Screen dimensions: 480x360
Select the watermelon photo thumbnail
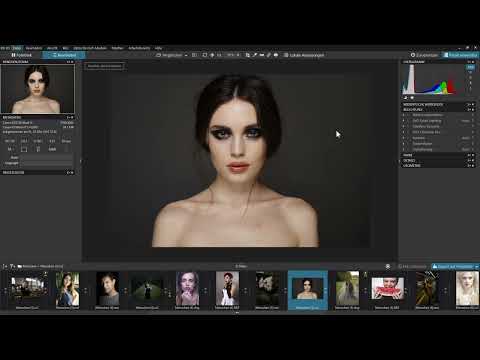click(x=387, y=289)
